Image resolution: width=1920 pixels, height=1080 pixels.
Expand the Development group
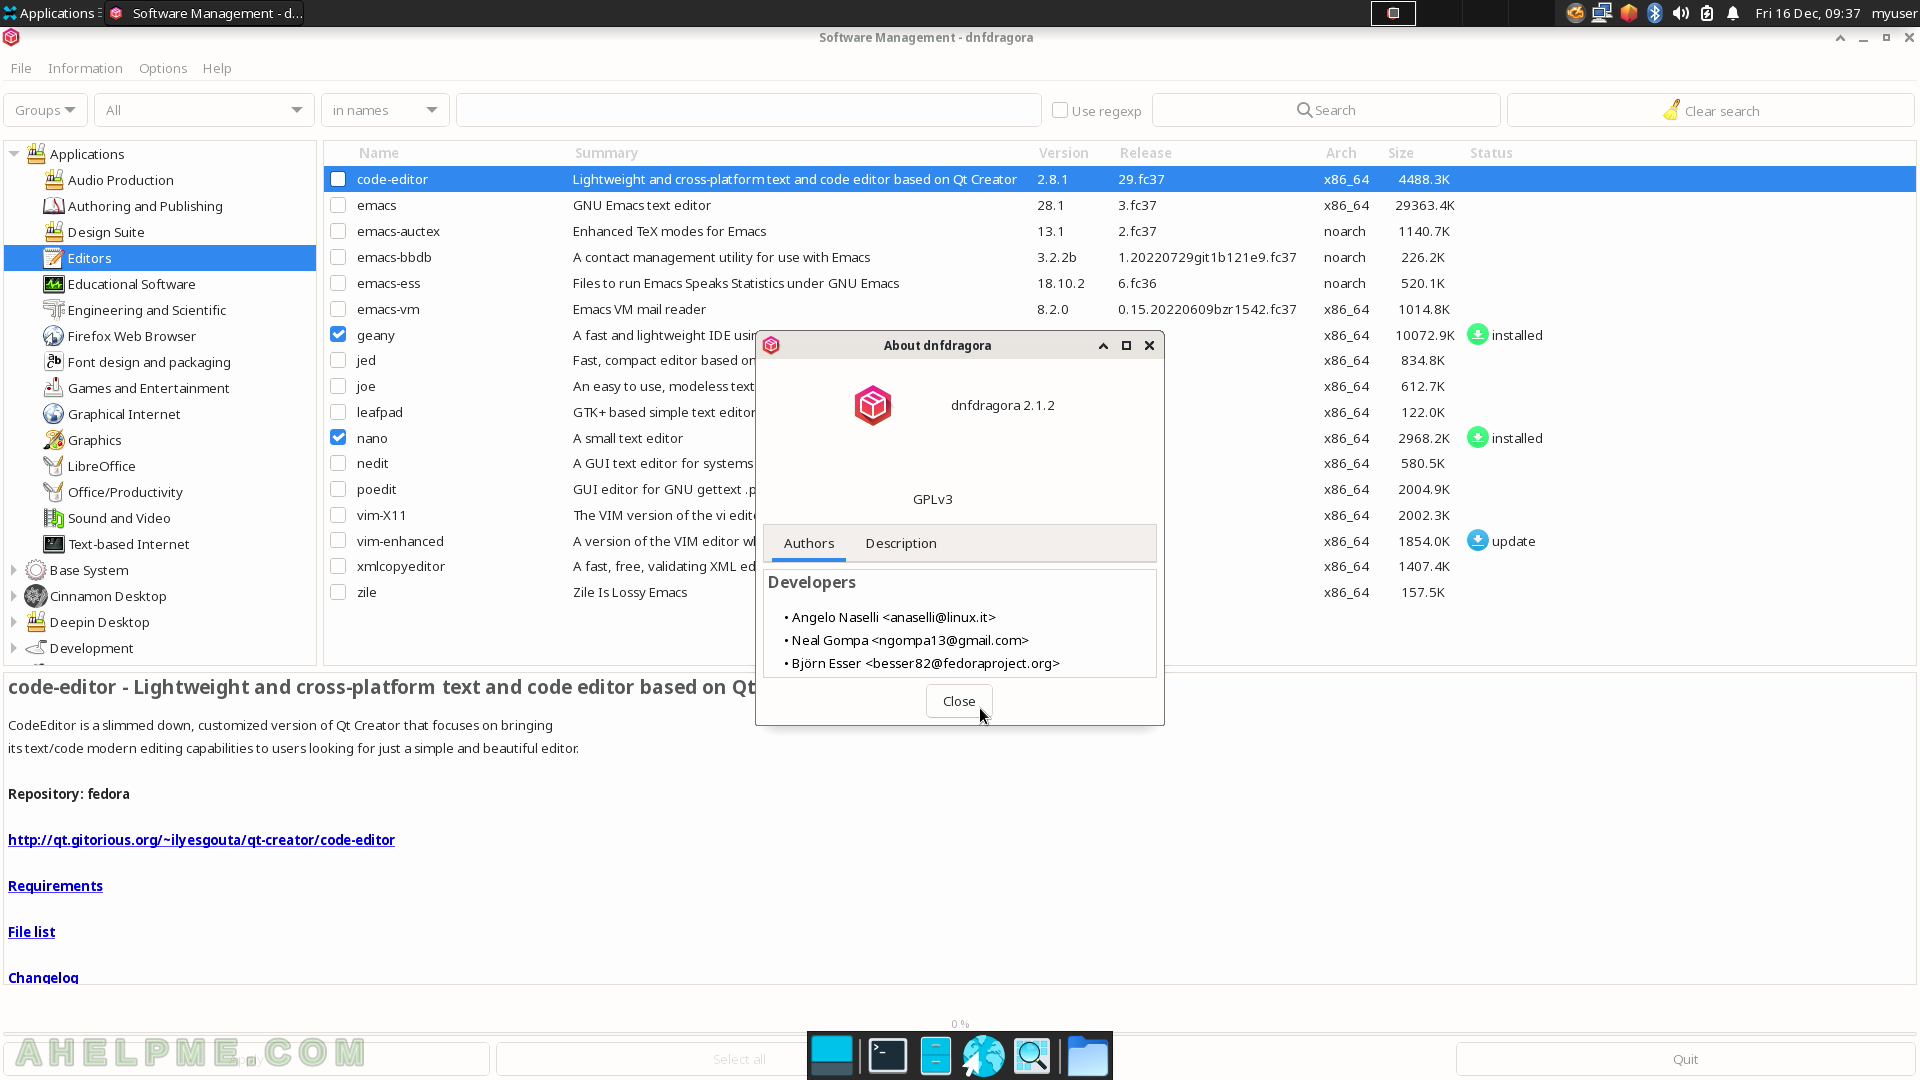[14, 648]
